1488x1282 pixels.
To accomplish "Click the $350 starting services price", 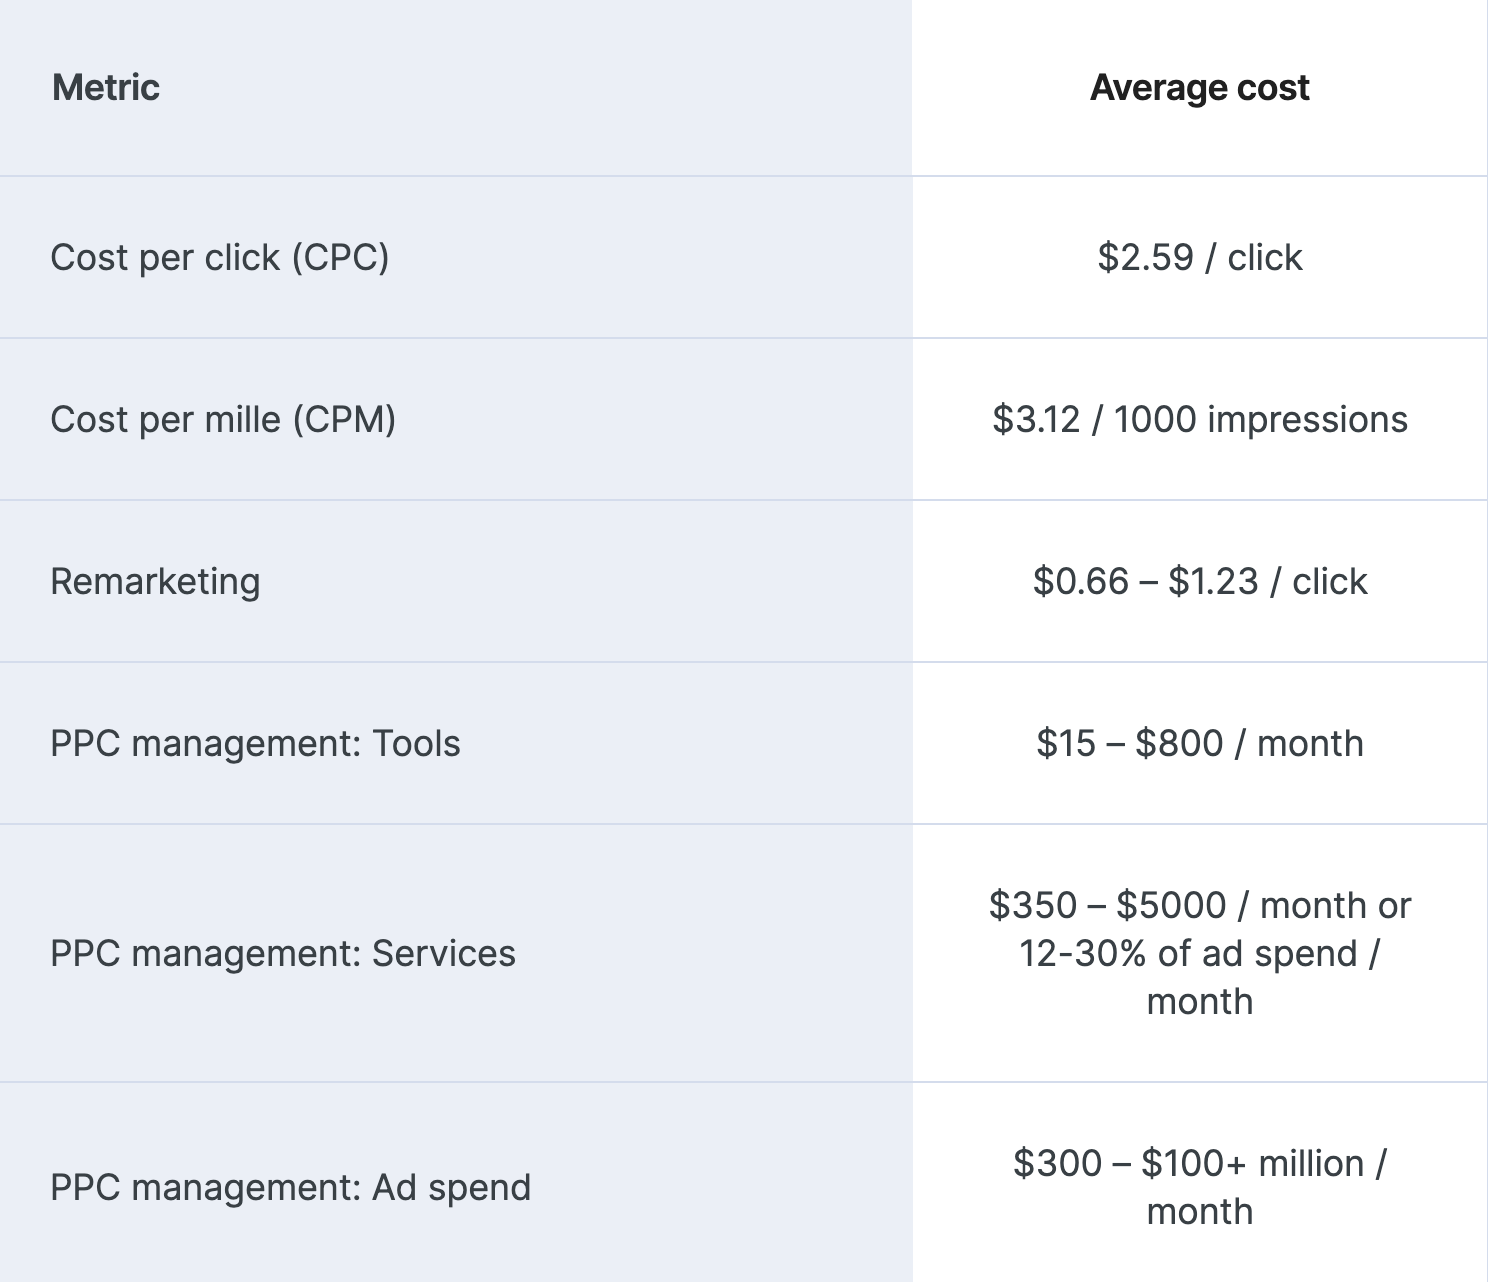I will [x=1032, y=906].
